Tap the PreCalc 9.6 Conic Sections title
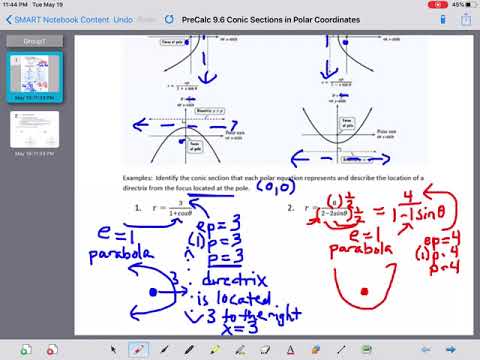 pos(271,20)
